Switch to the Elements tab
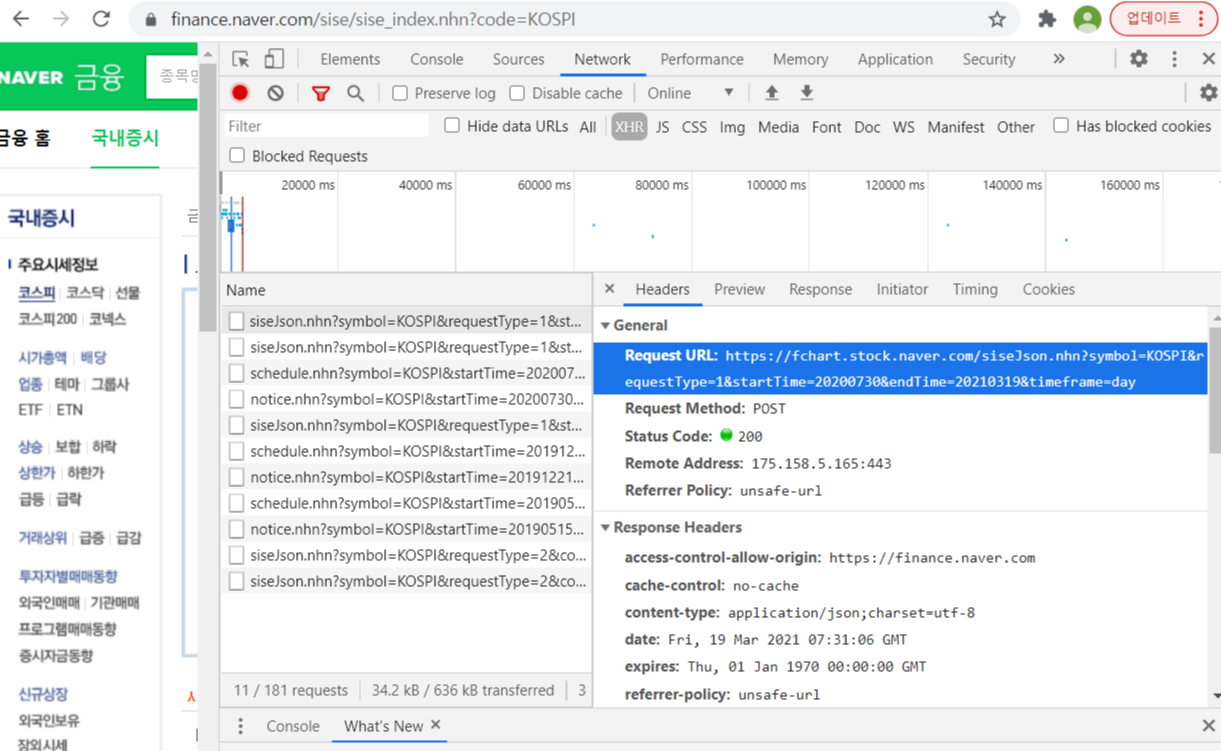The height and width of the screenshot is (751, 1221). pos(350,59)
